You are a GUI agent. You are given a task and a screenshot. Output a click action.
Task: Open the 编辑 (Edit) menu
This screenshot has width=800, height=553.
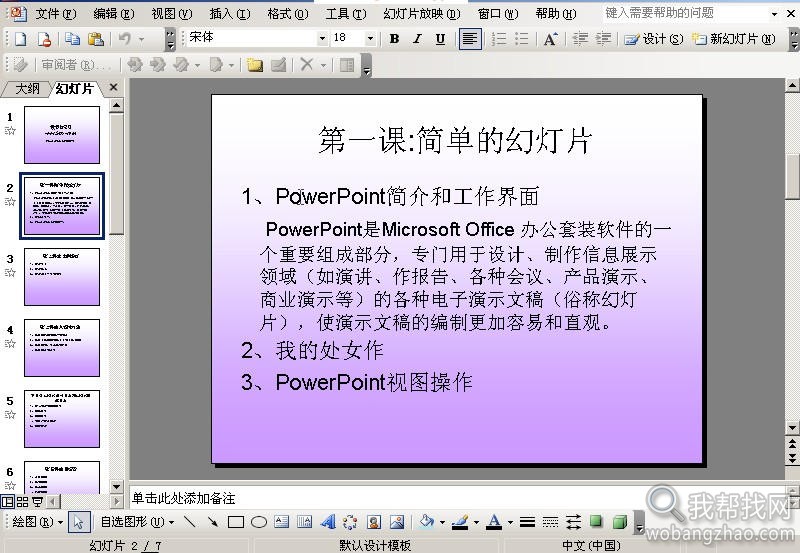coord(114,14)
